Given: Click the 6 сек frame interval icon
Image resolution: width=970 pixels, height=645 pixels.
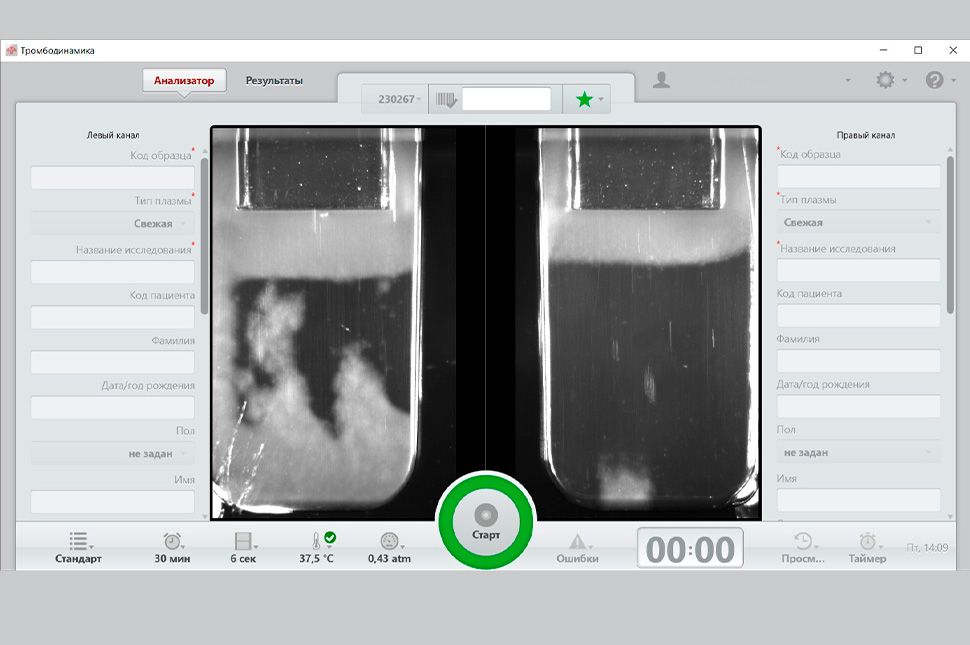Looking at the screenshot, I should coord(243,541).
